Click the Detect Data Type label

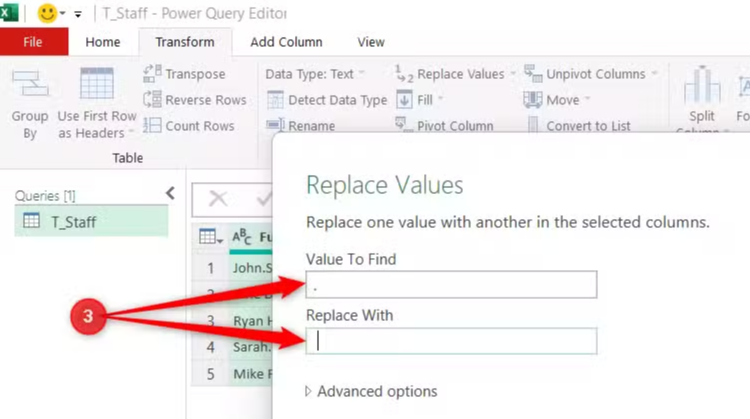(x=338, y=100)
